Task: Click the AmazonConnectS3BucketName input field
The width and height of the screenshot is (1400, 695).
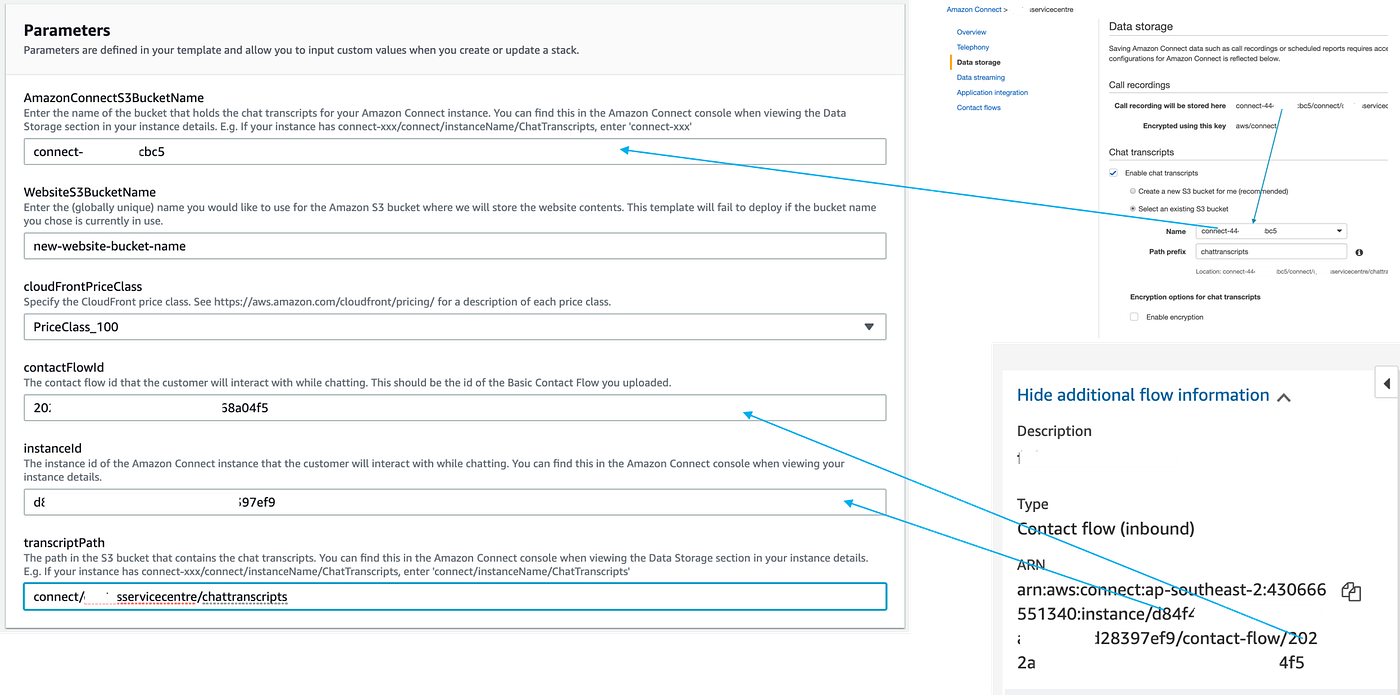Action: point(455,152)
